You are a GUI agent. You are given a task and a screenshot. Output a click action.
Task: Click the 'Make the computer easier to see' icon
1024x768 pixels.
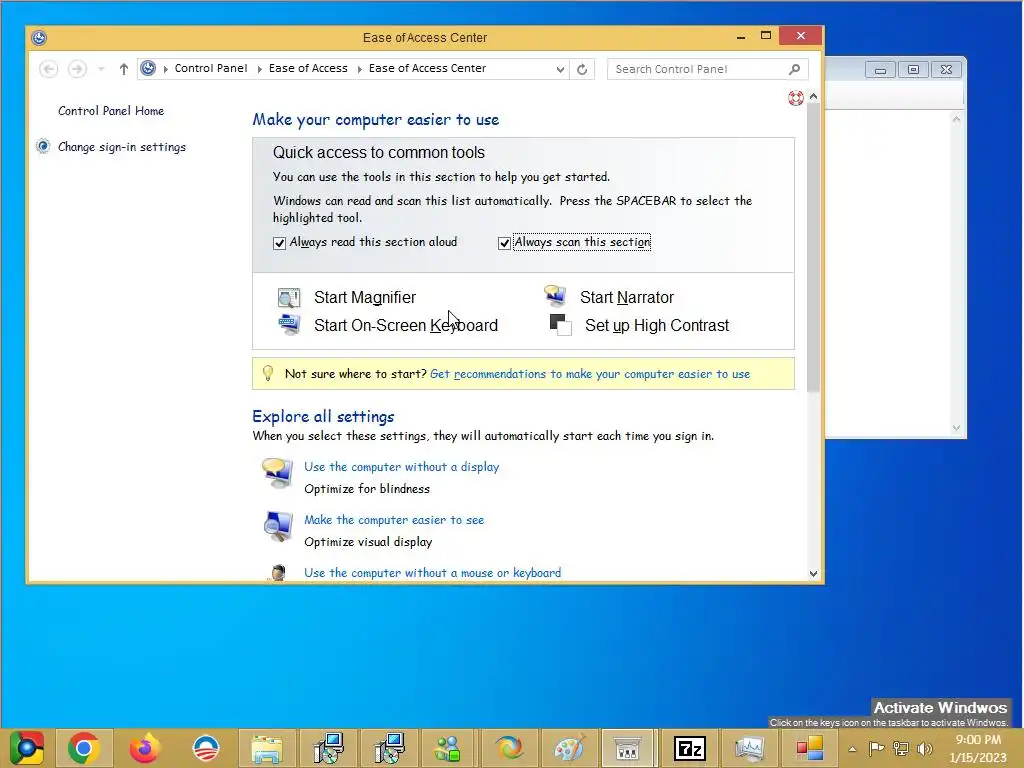(278, 526)
